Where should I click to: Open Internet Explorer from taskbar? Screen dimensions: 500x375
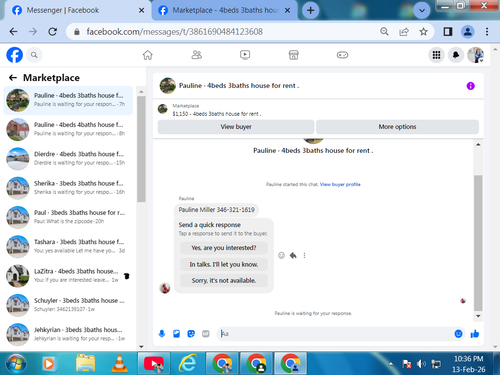tap(188, 364)
